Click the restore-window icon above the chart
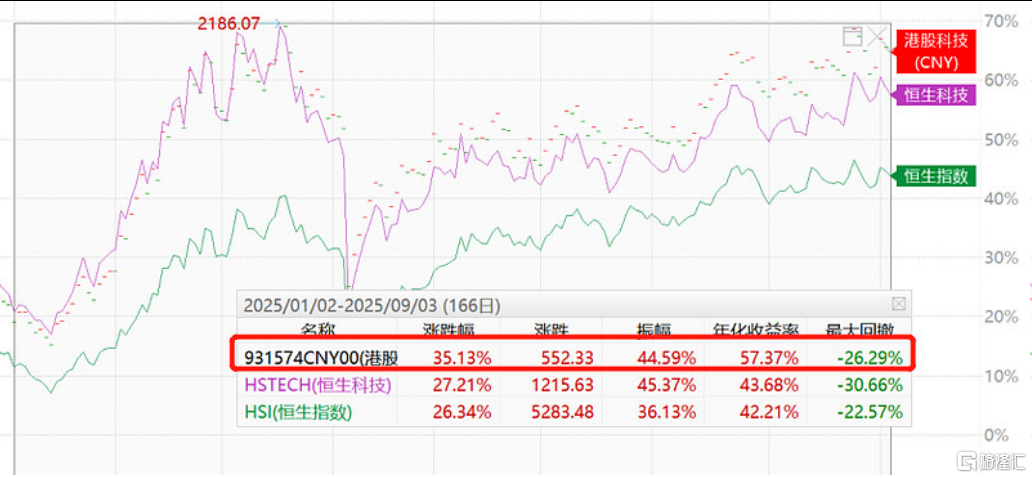 852,37
